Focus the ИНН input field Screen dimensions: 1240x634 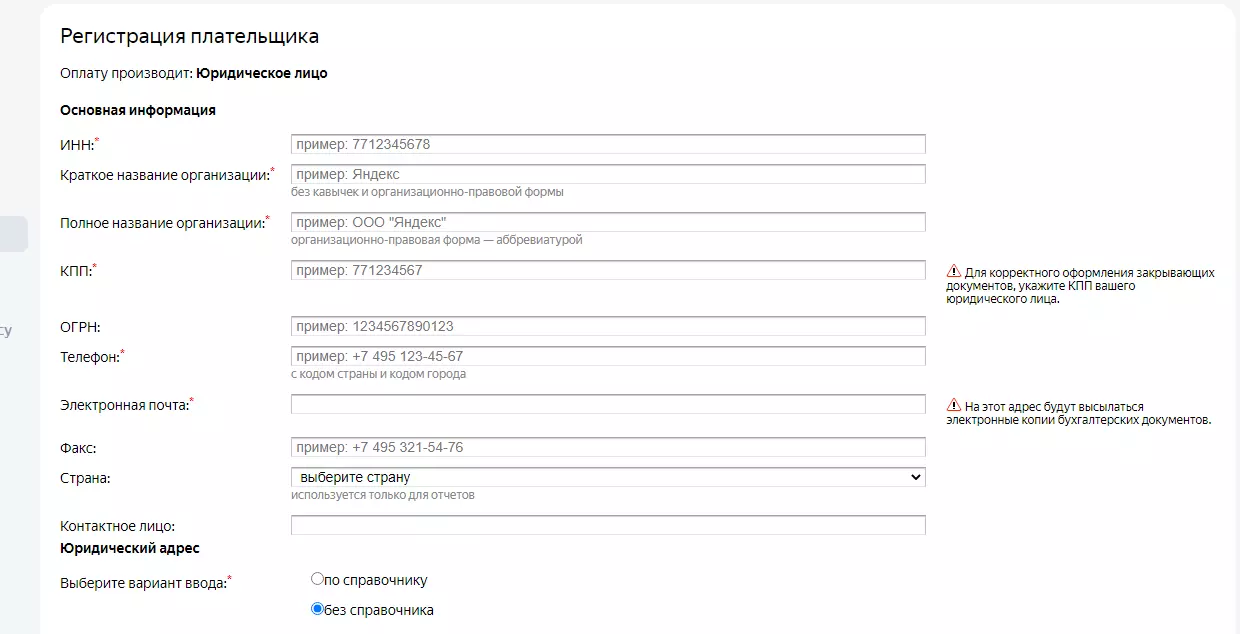click(x=608, y=144)
